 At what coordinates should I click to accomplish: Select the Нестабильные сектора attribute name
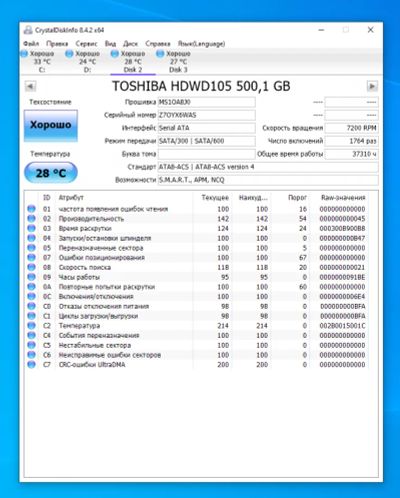point(95,345)
